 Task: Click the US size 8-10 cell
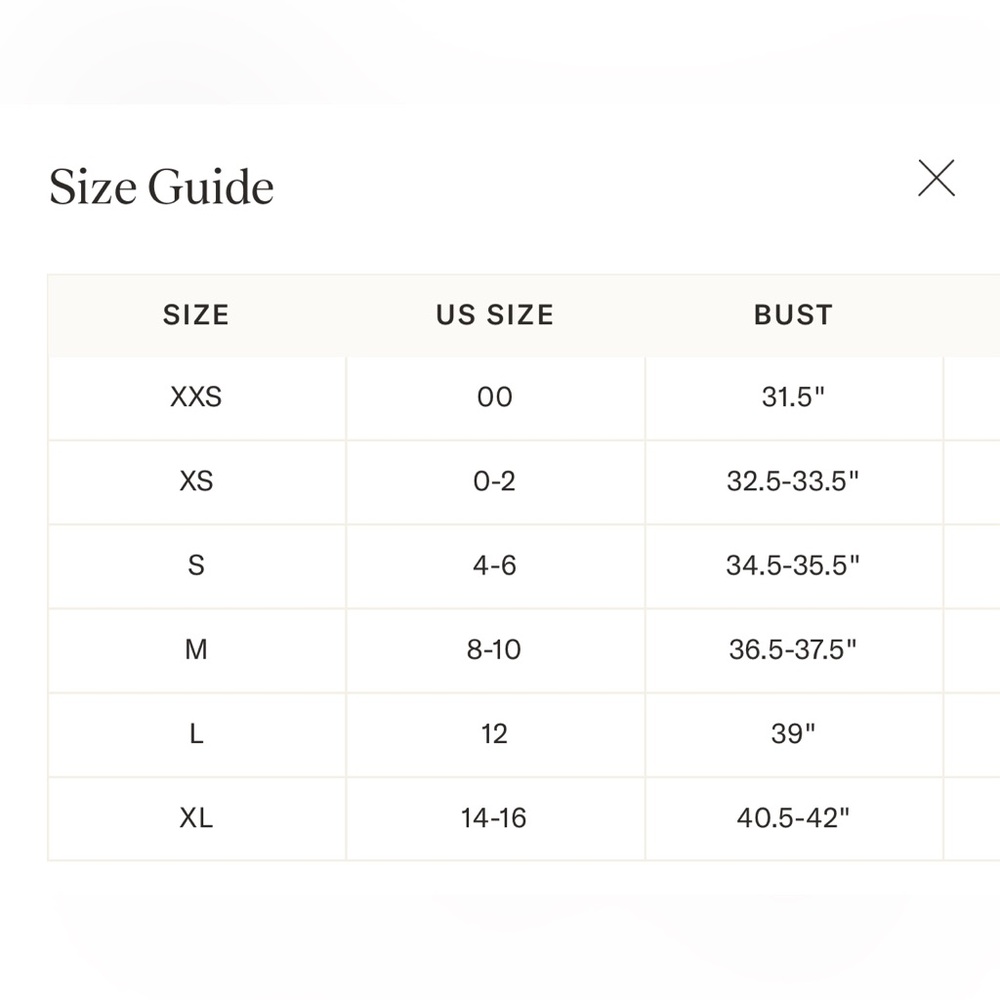coord(494,650)
